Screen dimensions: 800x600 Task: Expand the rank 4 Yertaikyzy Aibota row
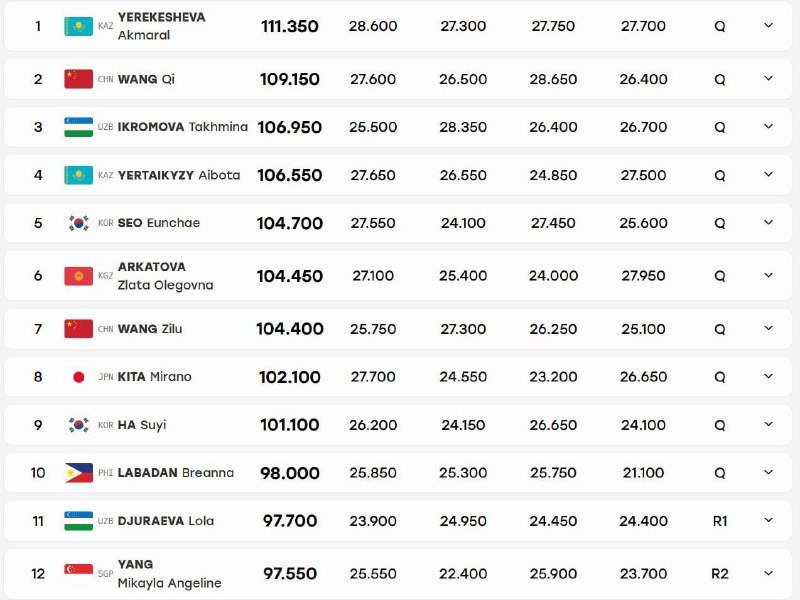[x=768, y=174]
